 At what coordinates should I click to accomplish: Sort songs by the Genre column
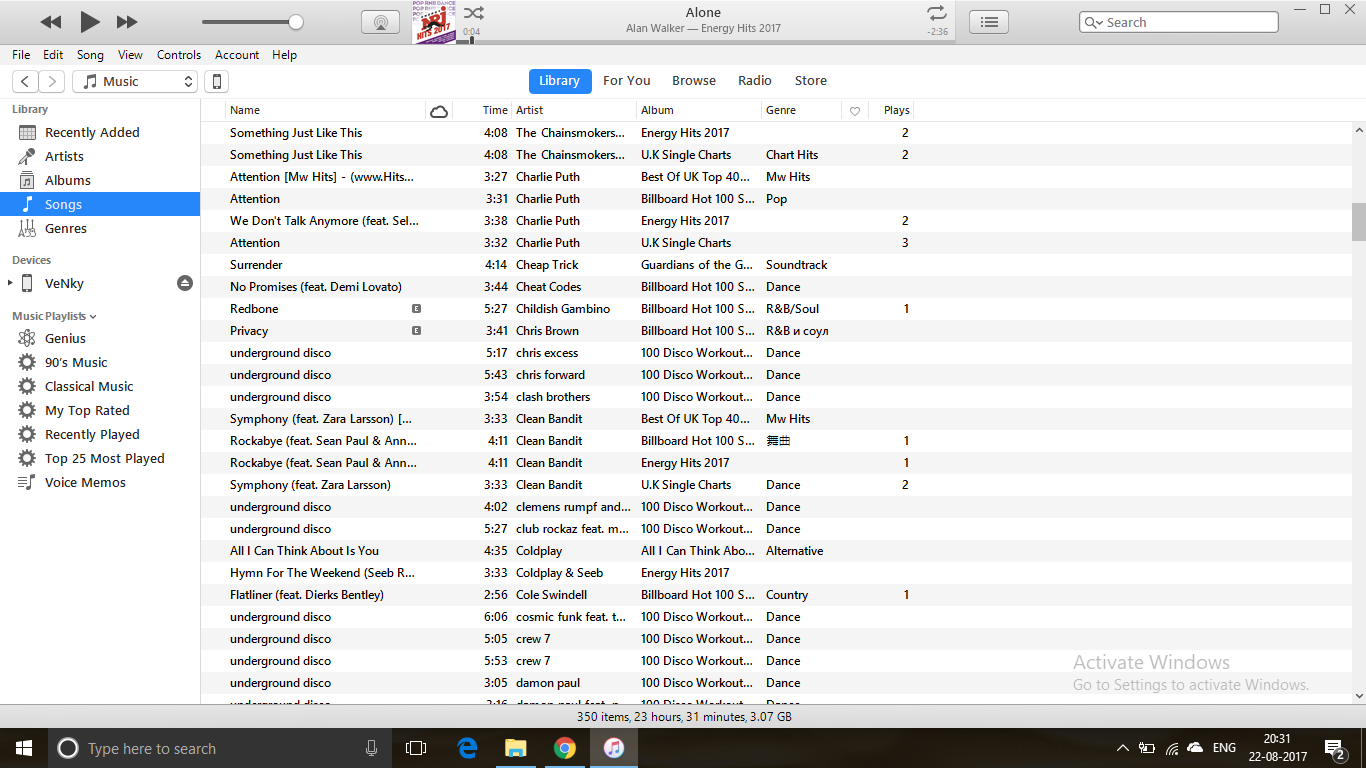(x=801, y=110)
